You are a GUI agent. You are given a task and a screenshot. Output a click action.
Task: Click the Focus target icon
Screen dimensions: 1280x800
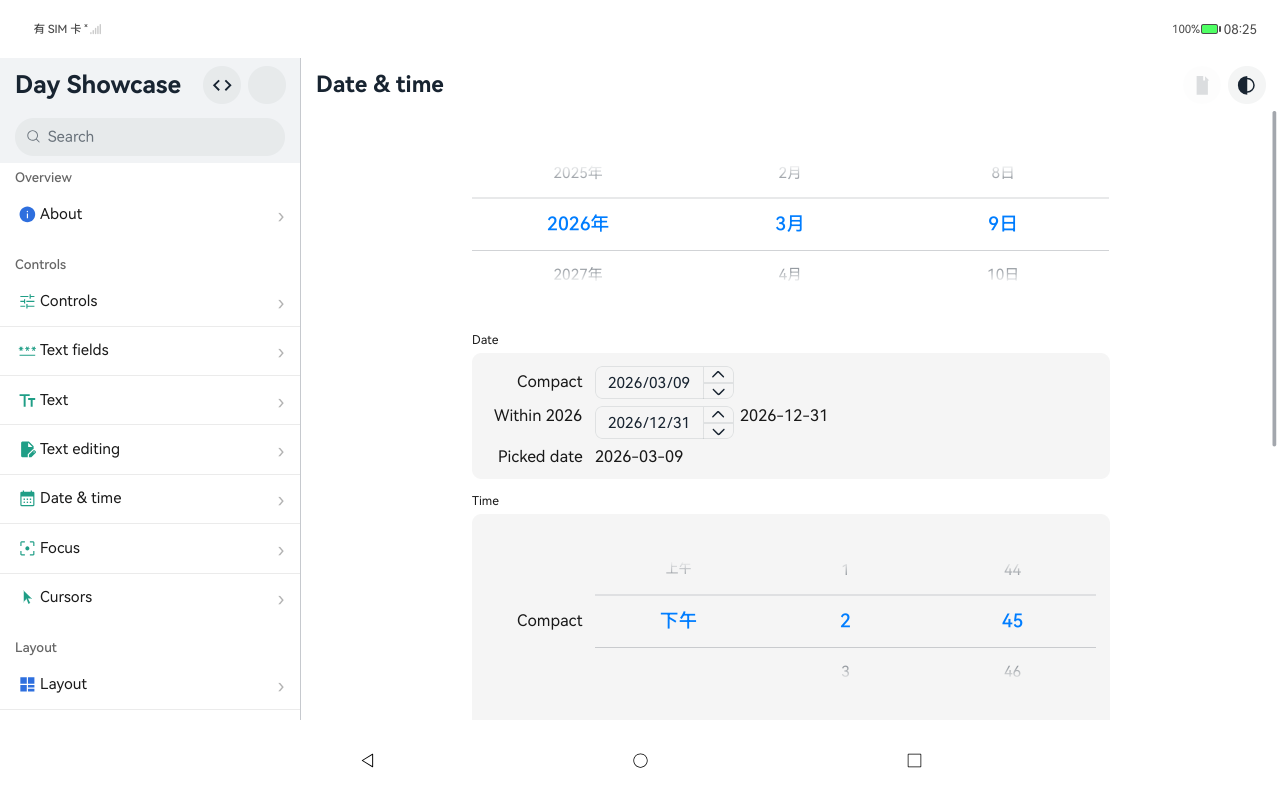[27, 548]
